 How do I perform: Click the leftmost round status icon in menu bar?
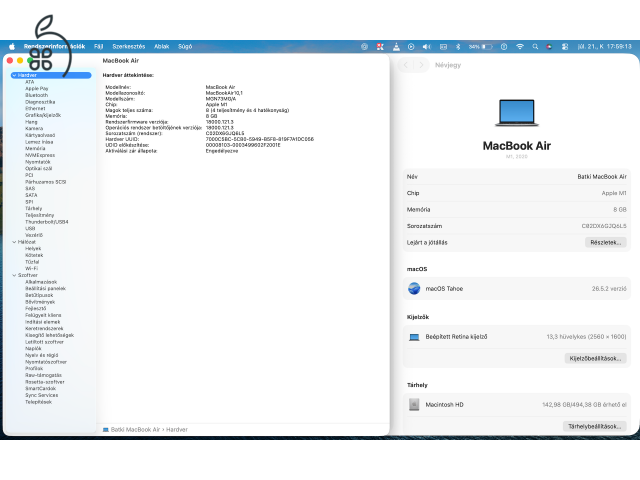pos(364,47)
